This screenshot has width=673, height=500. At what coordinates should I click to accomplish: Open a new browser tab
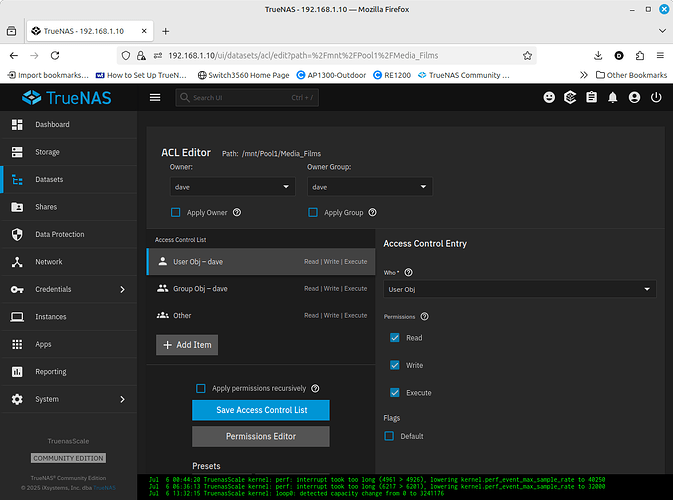165,31
